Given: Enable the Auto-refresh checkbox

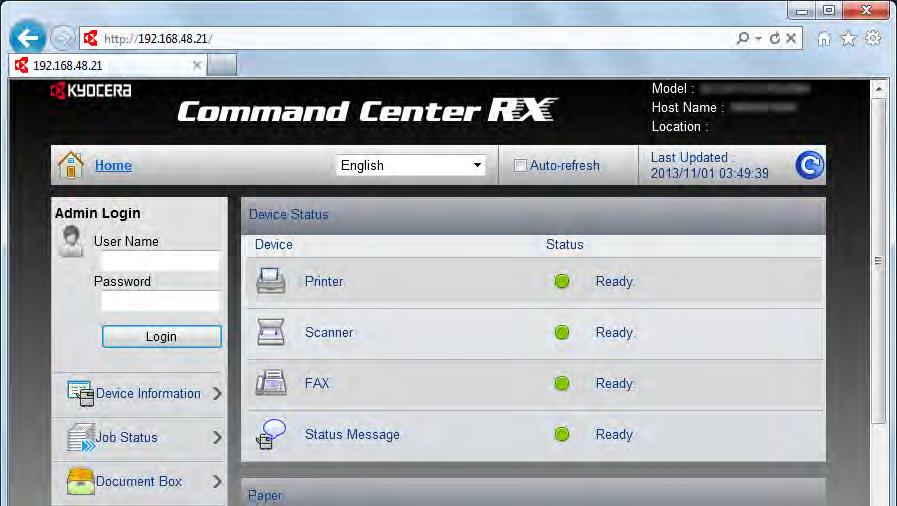Looking at the screenshot, I should tap(520, 166).
